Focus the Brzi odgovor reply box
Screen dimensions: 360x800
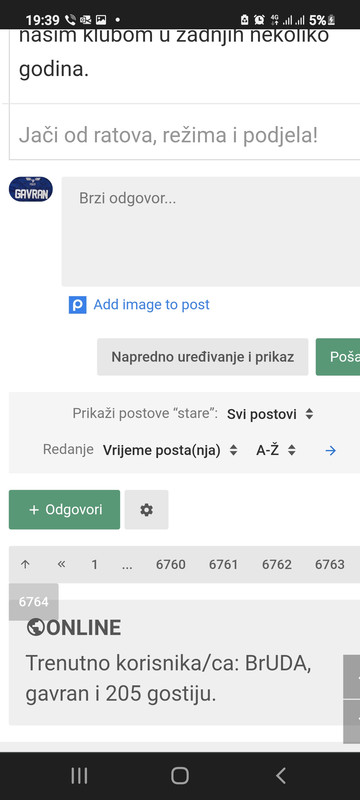(x=211, y=232)
